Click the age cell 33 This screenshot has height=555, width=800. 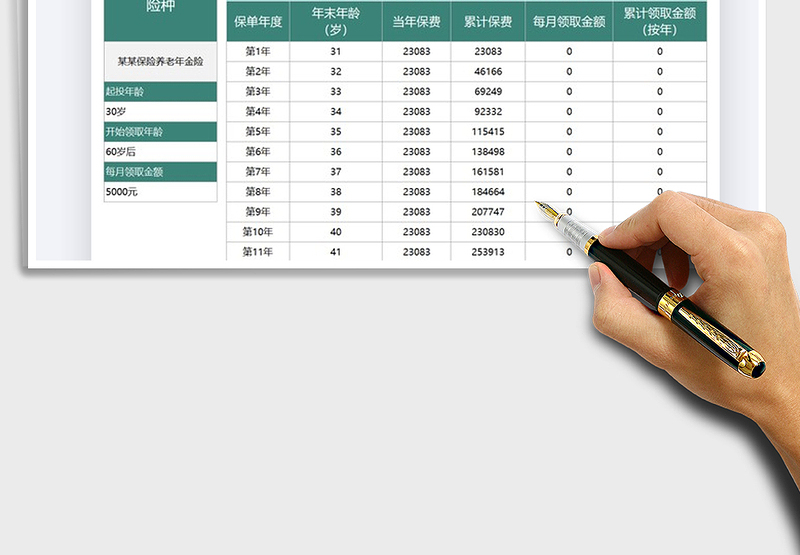(336, 91)
